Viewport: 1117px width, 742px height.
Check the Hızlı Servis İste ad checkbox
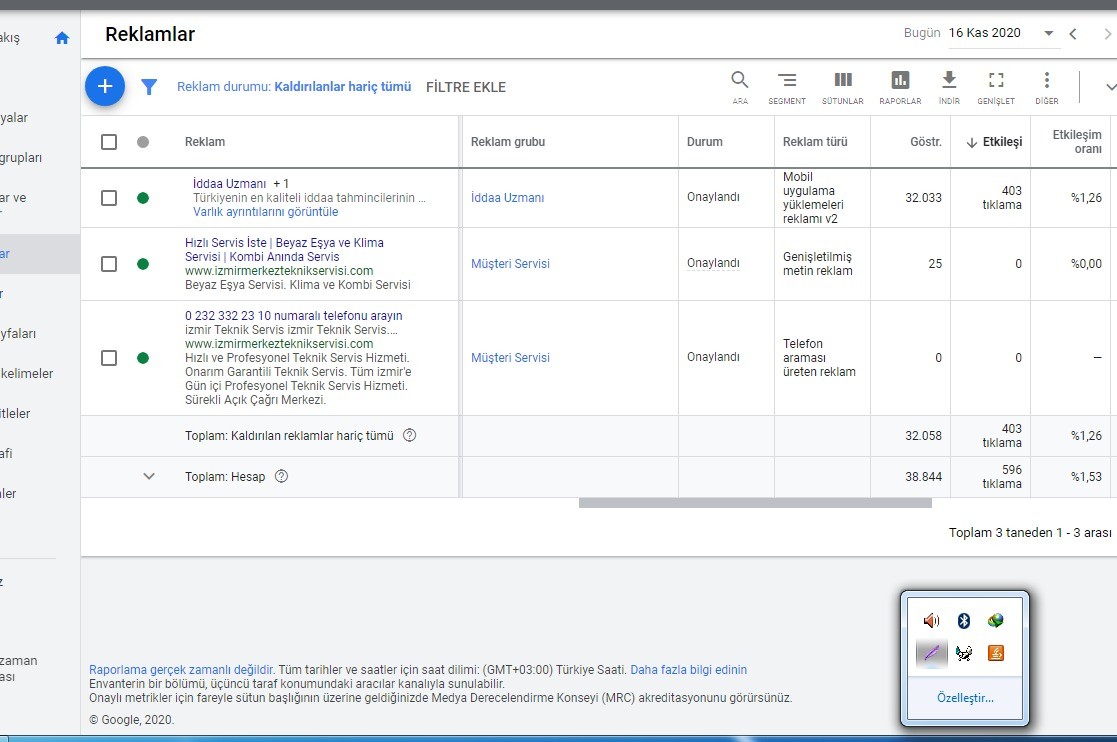coord(109,264)
